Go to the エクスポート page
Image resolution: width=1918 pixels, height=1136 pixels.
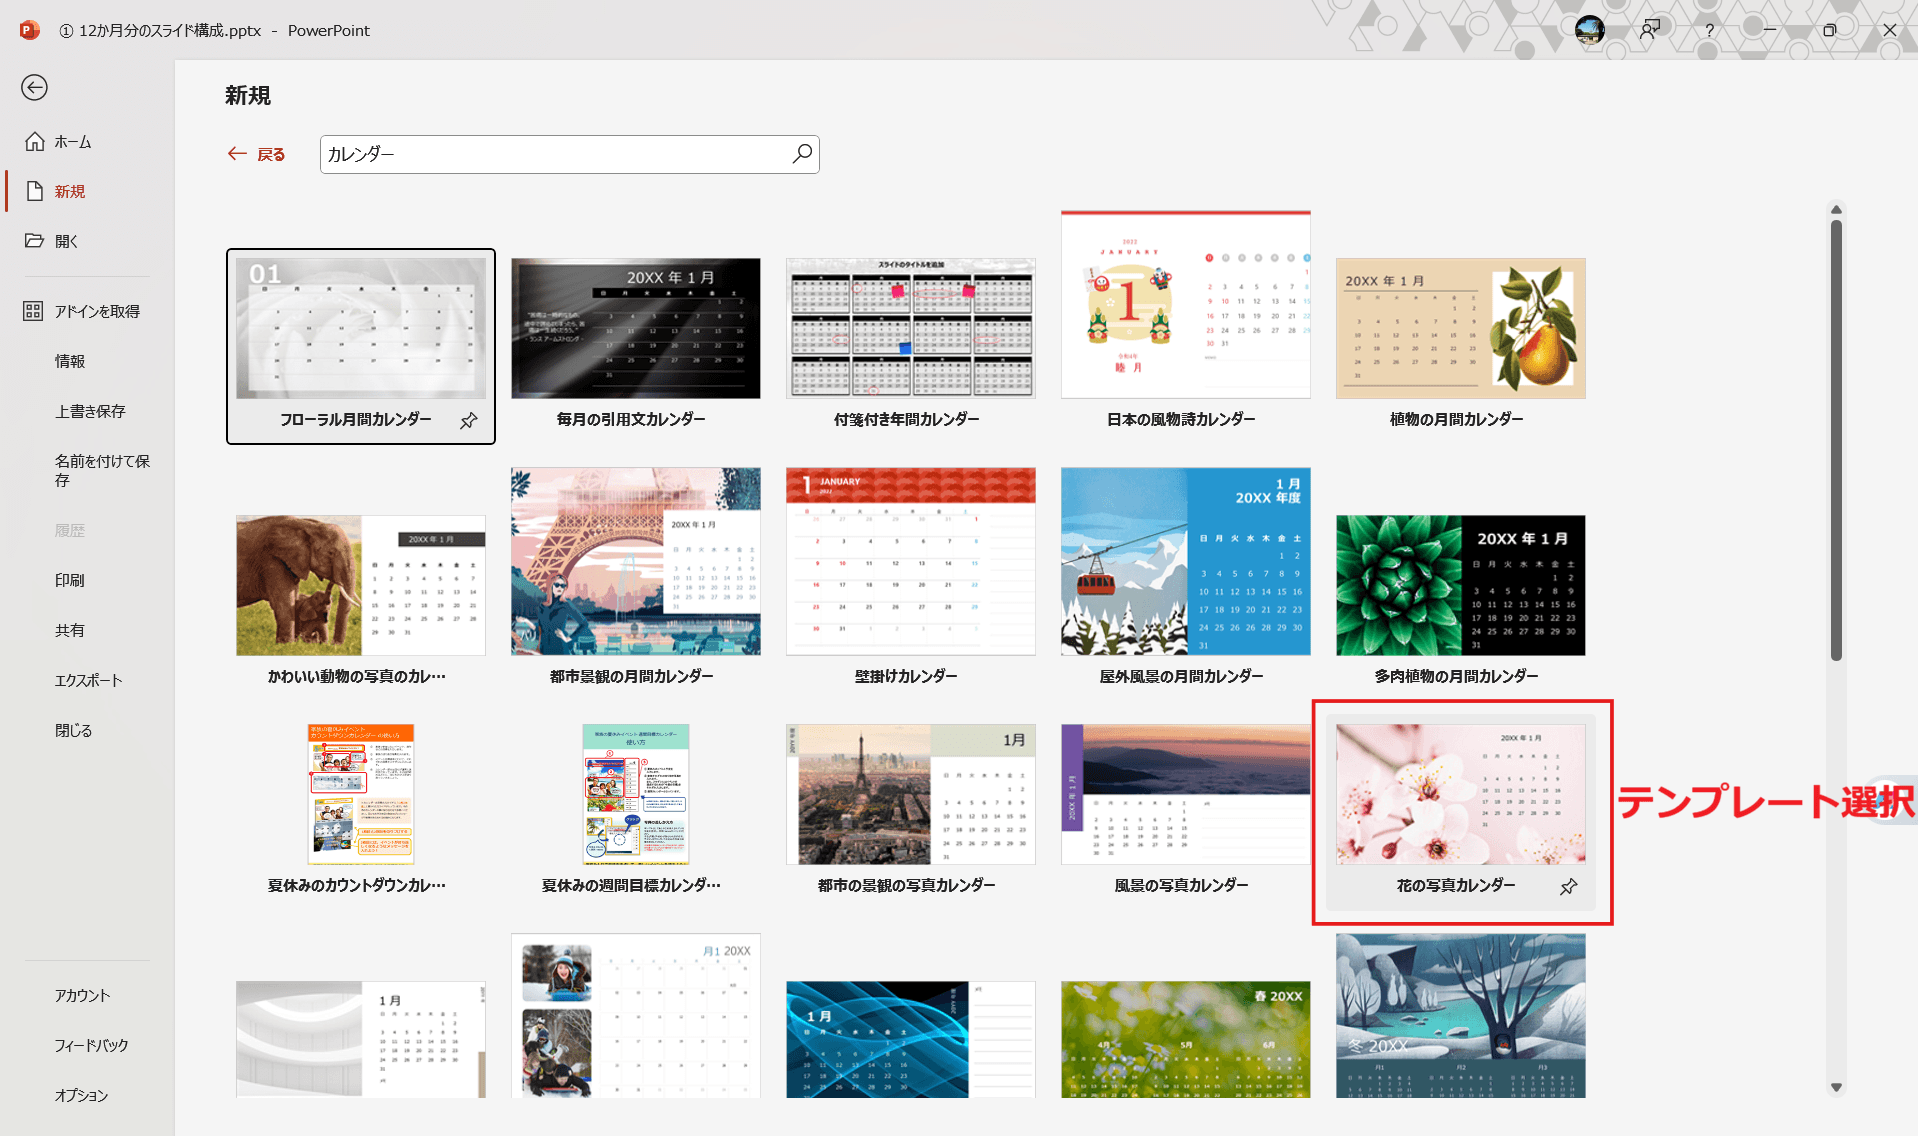(x=88, y=680)
